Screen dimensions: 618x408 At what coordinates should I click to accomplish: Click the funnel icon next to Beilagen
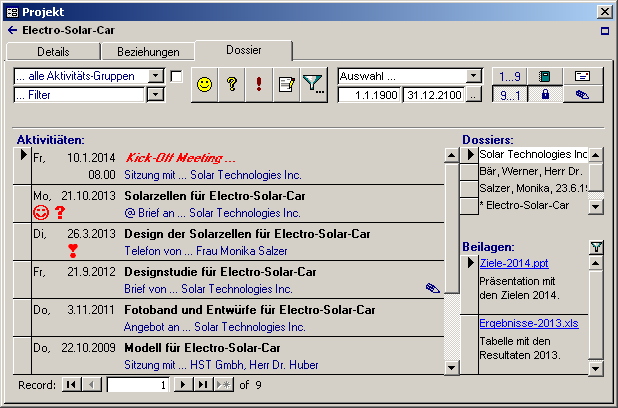coord(596,247)
